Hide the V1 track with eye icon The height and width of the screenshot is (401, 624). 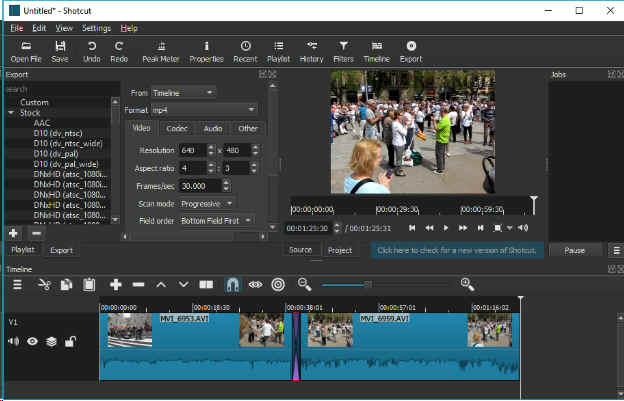coord(32,342)
